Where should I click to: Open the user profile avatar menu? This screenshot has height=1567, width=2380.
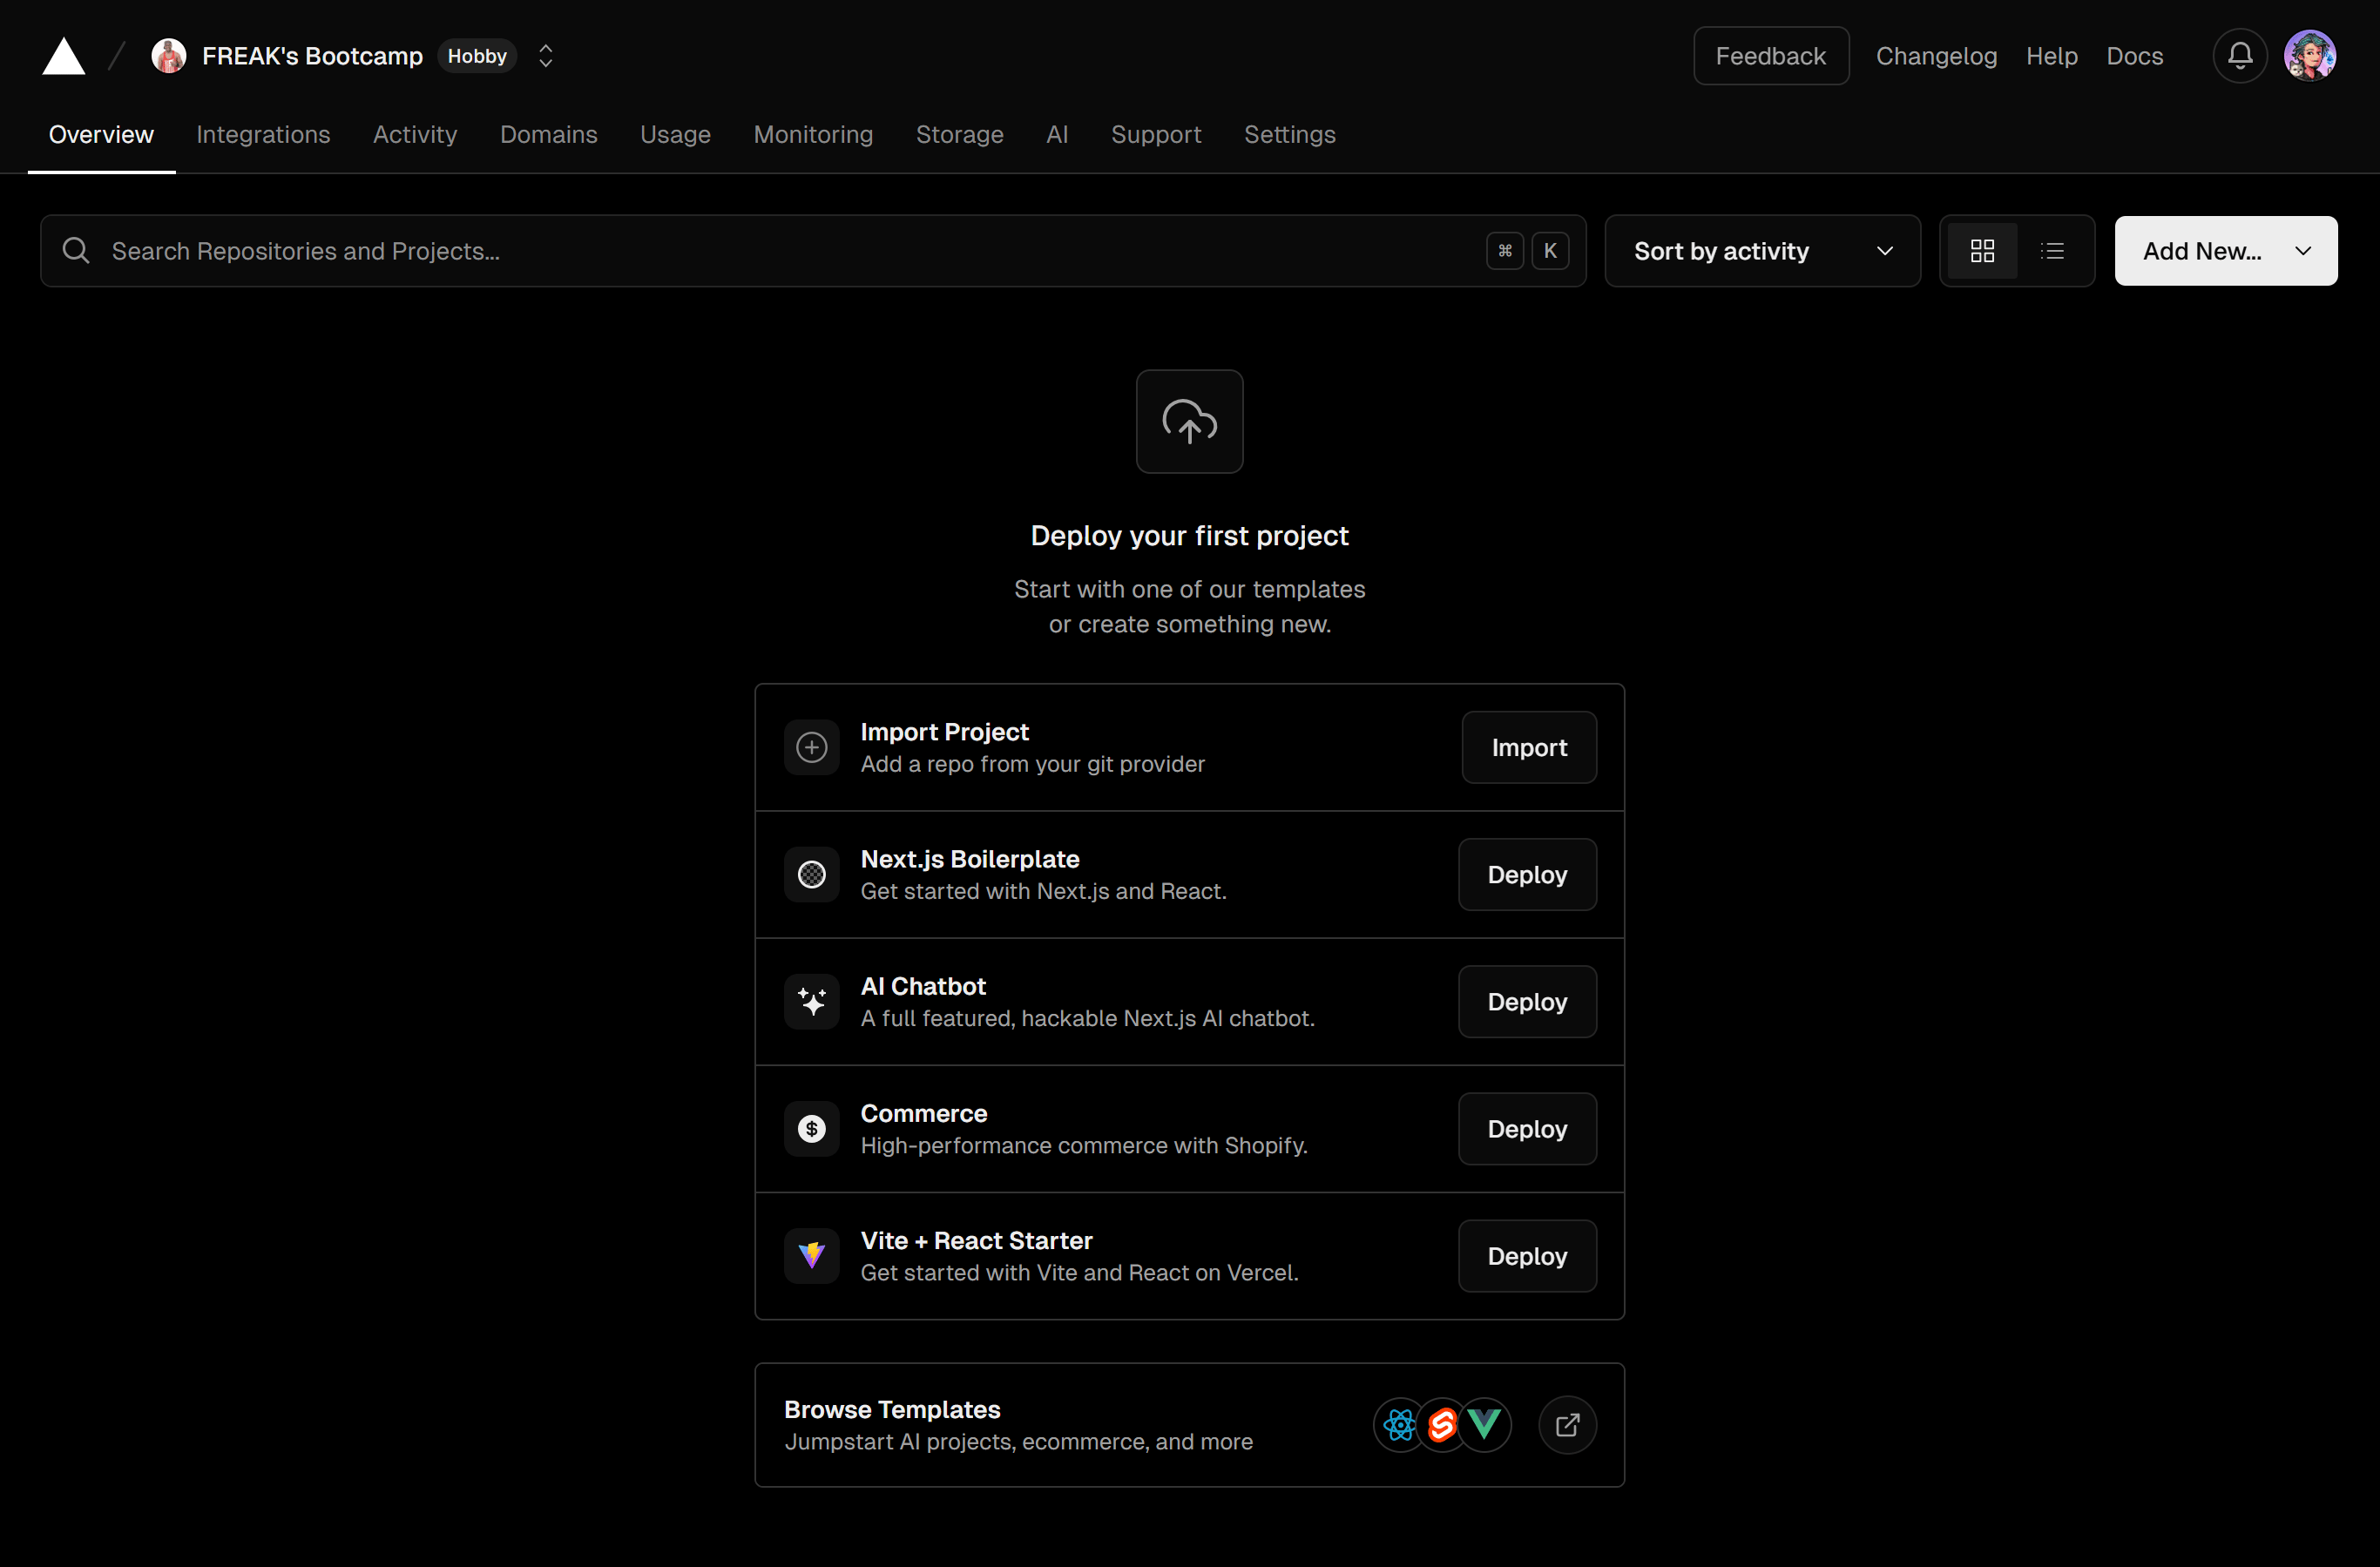click(2309, 56)
